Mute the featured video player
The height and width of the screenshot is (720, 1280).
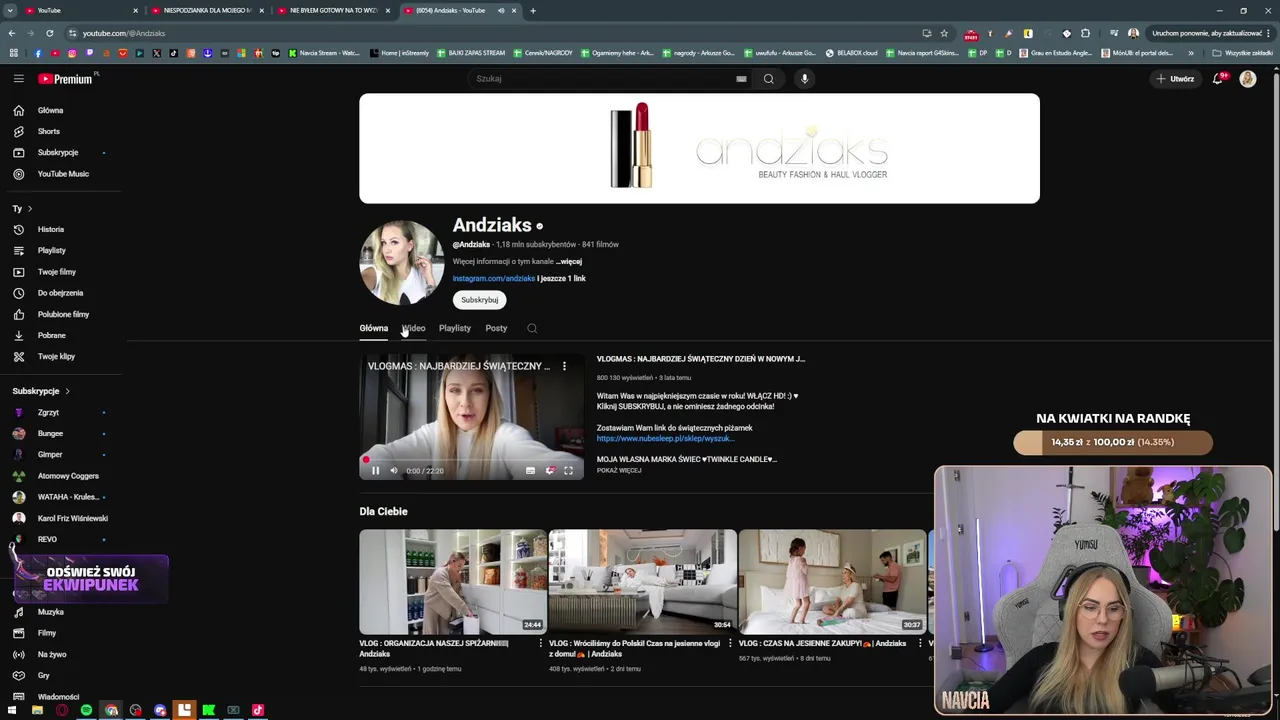[x=393, y=470]
